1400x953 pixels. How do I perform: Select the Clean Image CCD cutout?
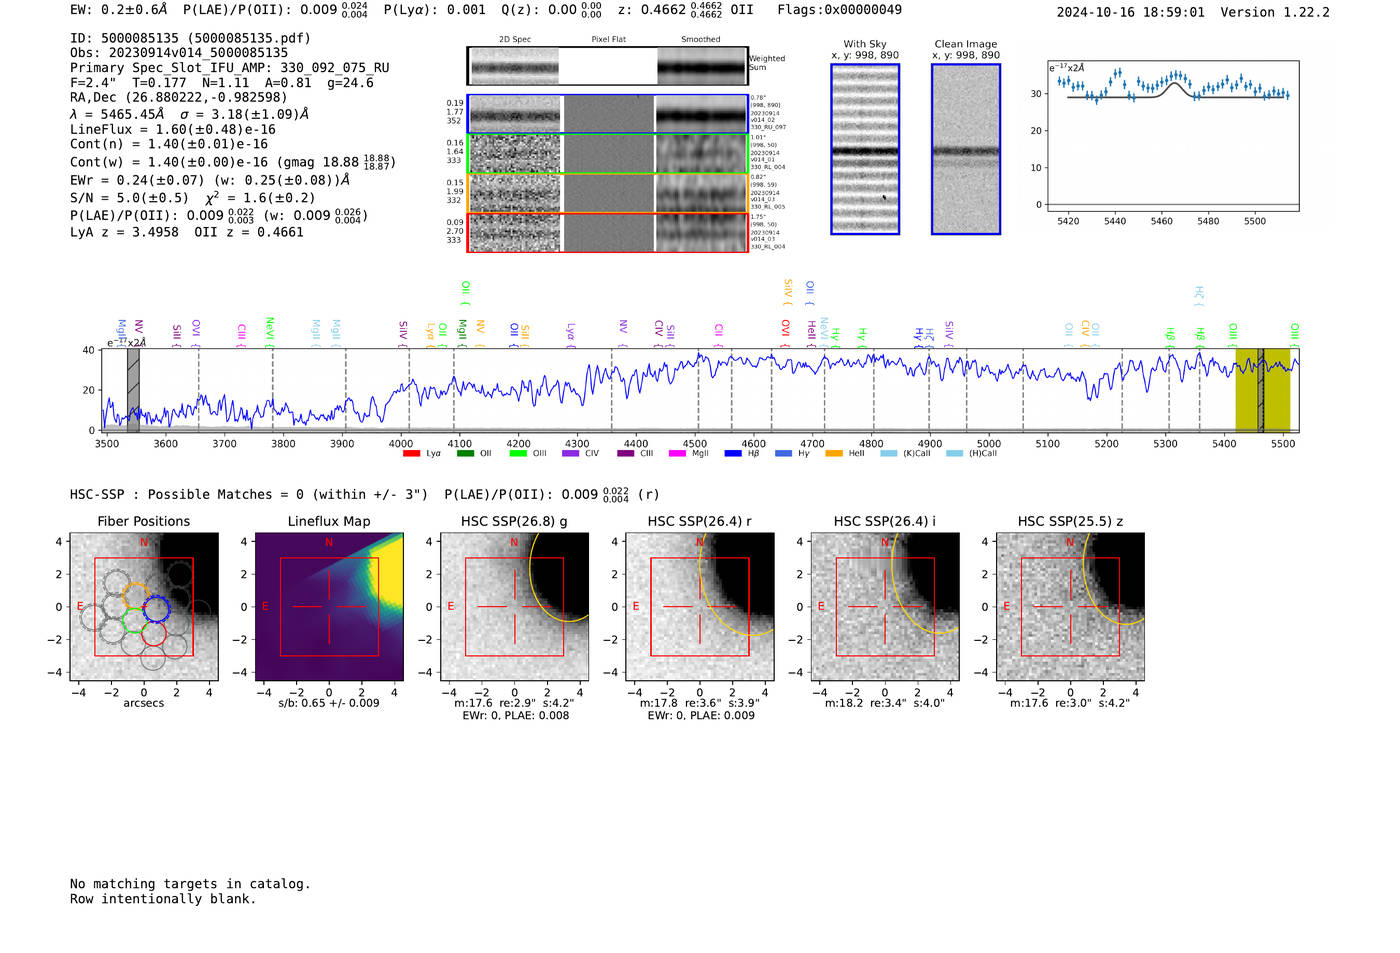pos(966,149)
